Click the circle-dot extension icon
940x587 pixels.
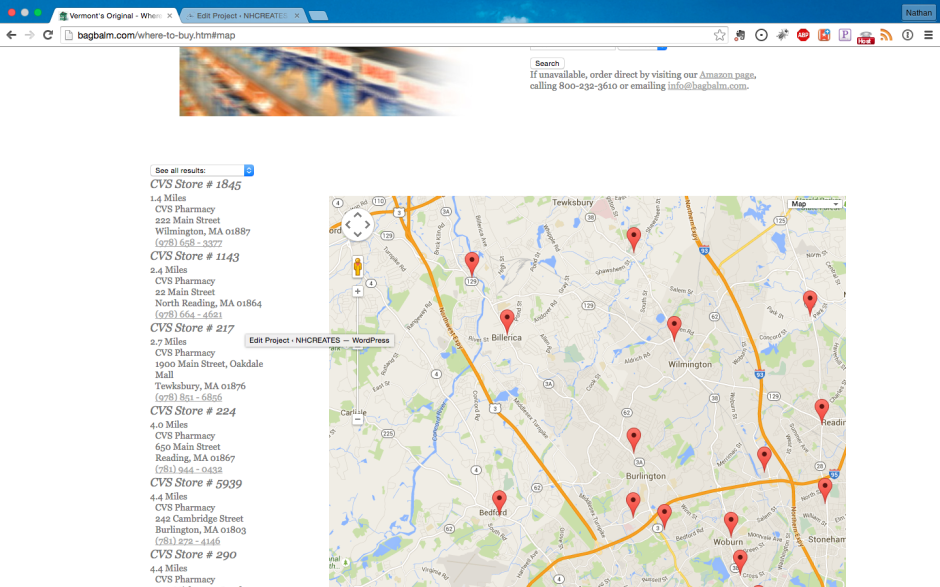coord(761,35)
